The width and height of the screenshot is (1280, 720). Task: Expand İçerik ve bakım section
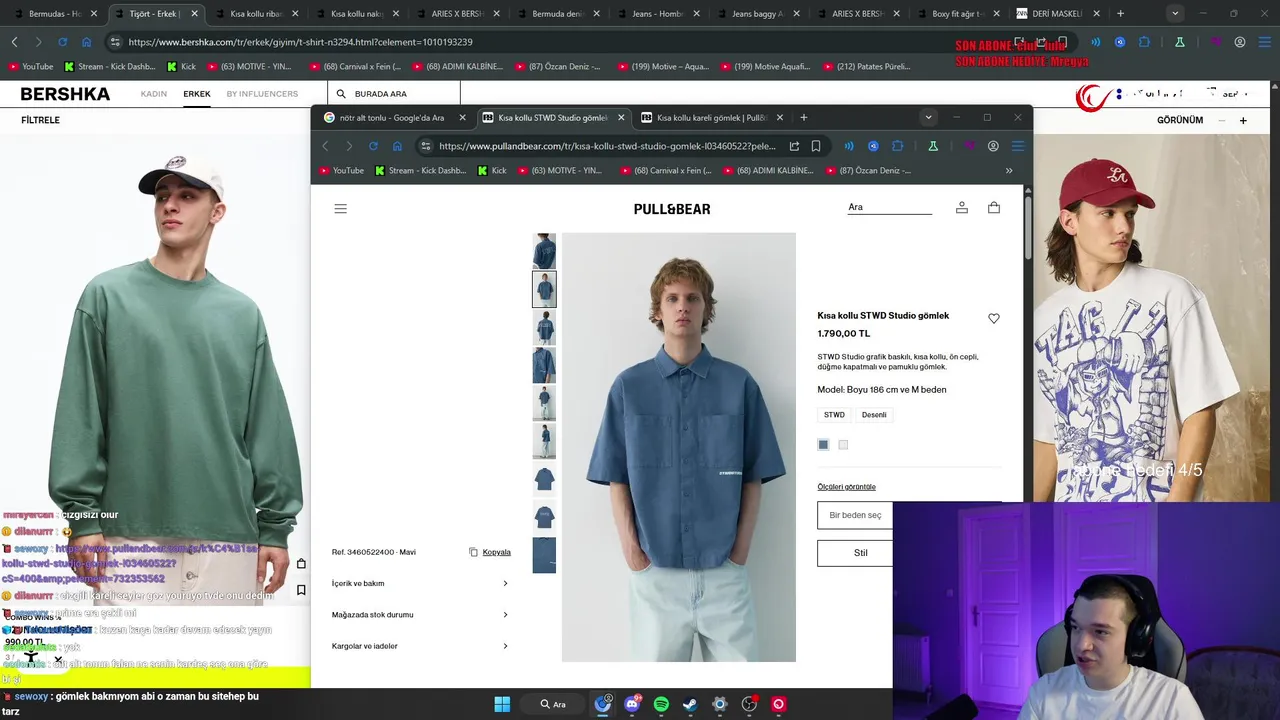(420, 583)
